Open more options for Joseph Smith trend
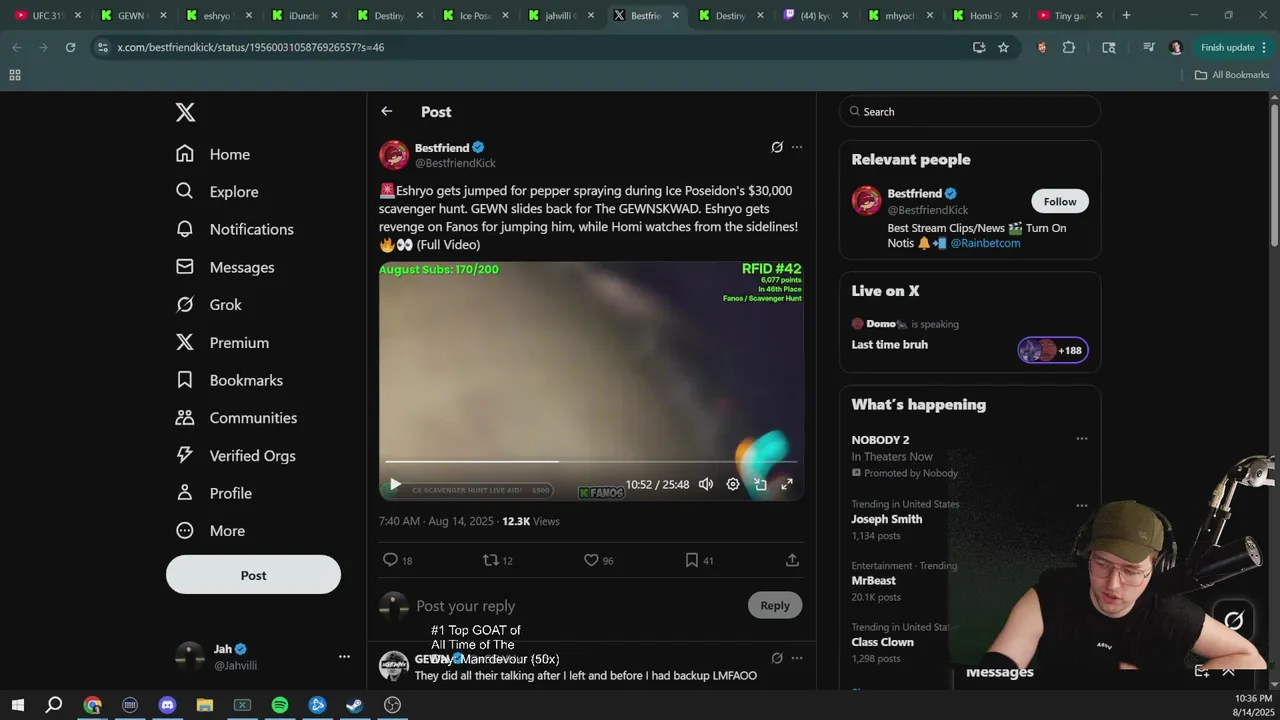Viewport: 1280px width, 720px height. point(1081,506)
